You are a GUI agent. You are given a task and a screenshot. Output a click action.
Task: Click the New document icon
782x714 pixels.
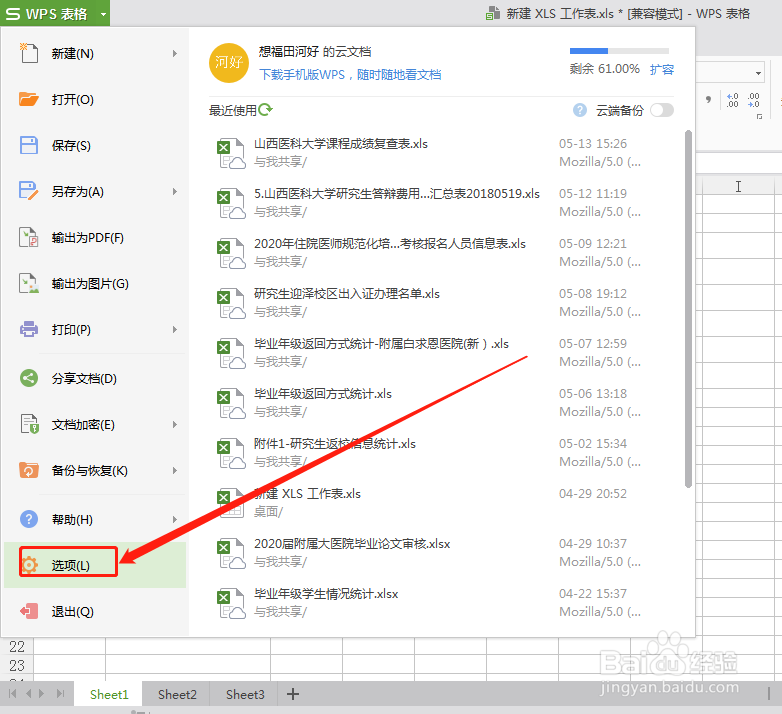(28, 53)
